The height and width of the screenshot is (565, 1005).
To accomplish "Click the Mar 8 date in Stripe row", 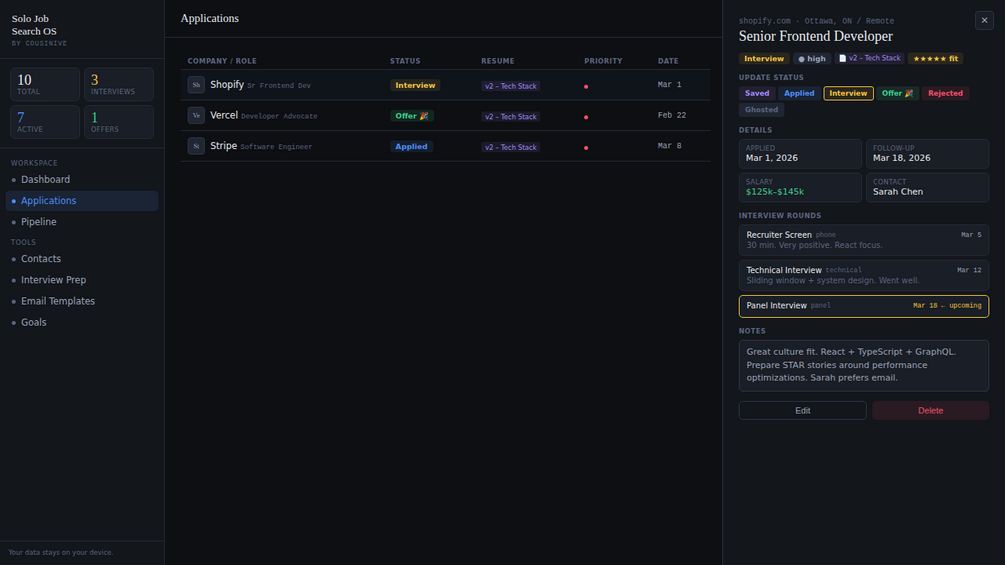I will tap(669, 146).
